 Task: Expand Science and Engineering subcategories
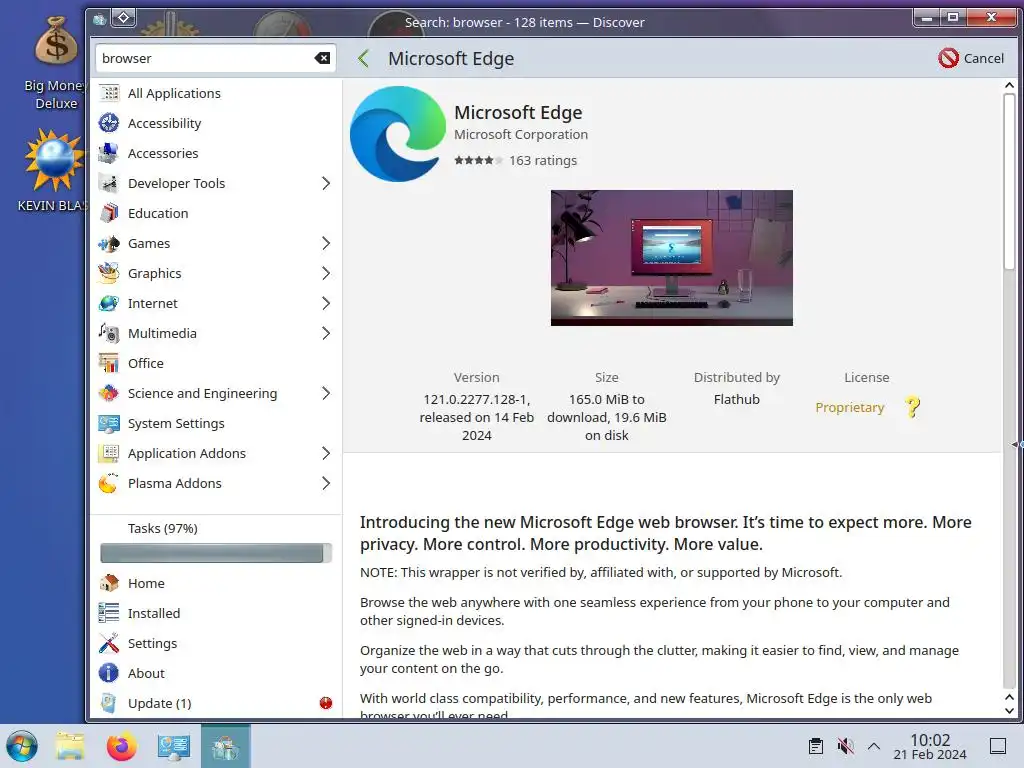coord(326,394)
